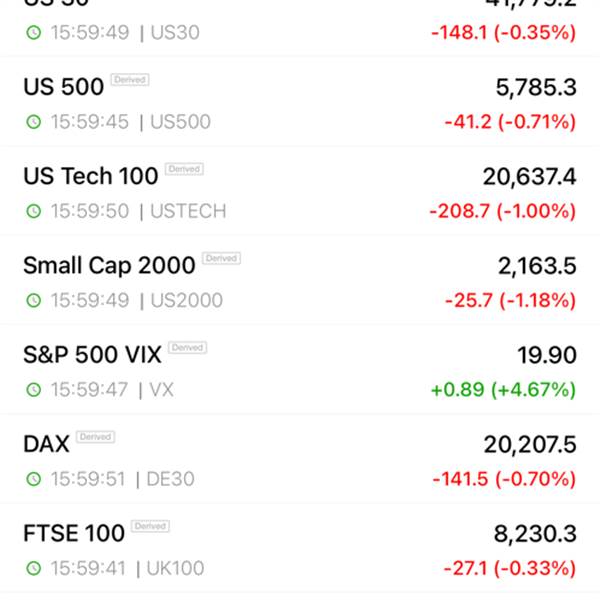Tap the clock icon next to USTECH
Screen dimensions: 600x600
click(x=34, y=211)
